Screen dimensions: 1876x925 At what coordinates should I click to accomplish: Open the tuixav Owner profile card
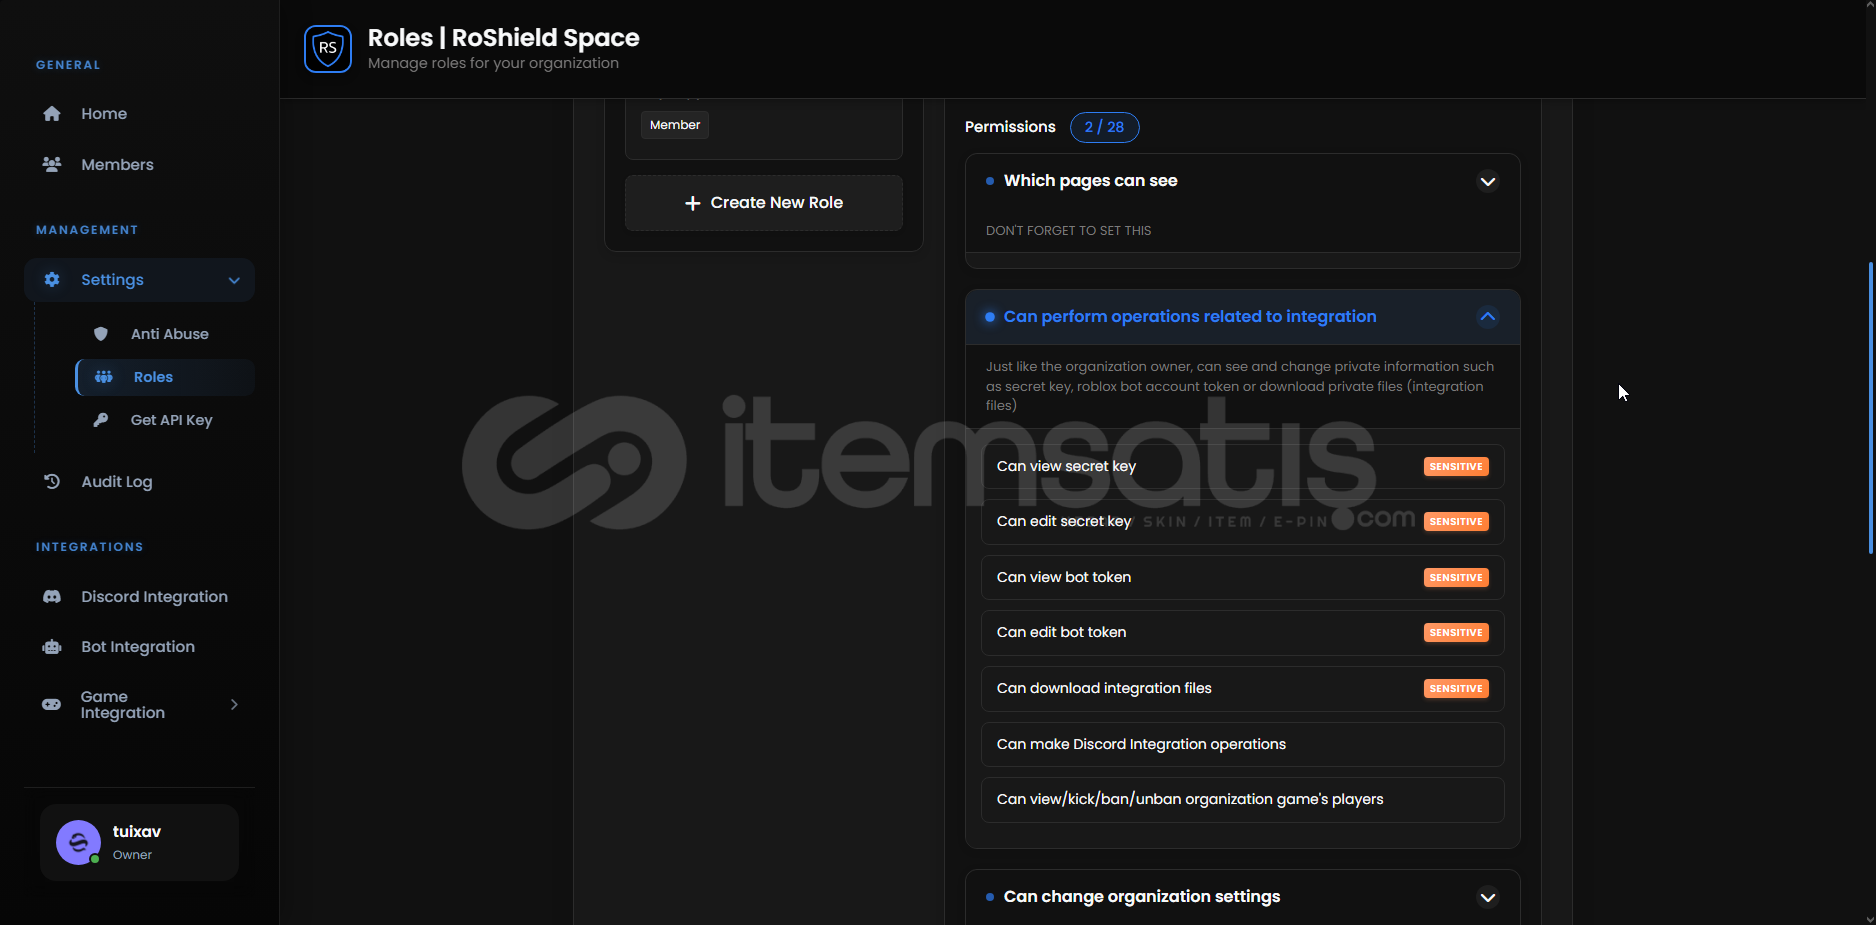(x=139, y=843)
